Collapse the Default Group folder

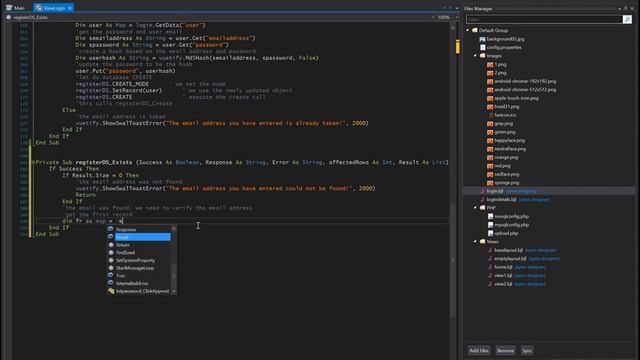pos(468,30)
